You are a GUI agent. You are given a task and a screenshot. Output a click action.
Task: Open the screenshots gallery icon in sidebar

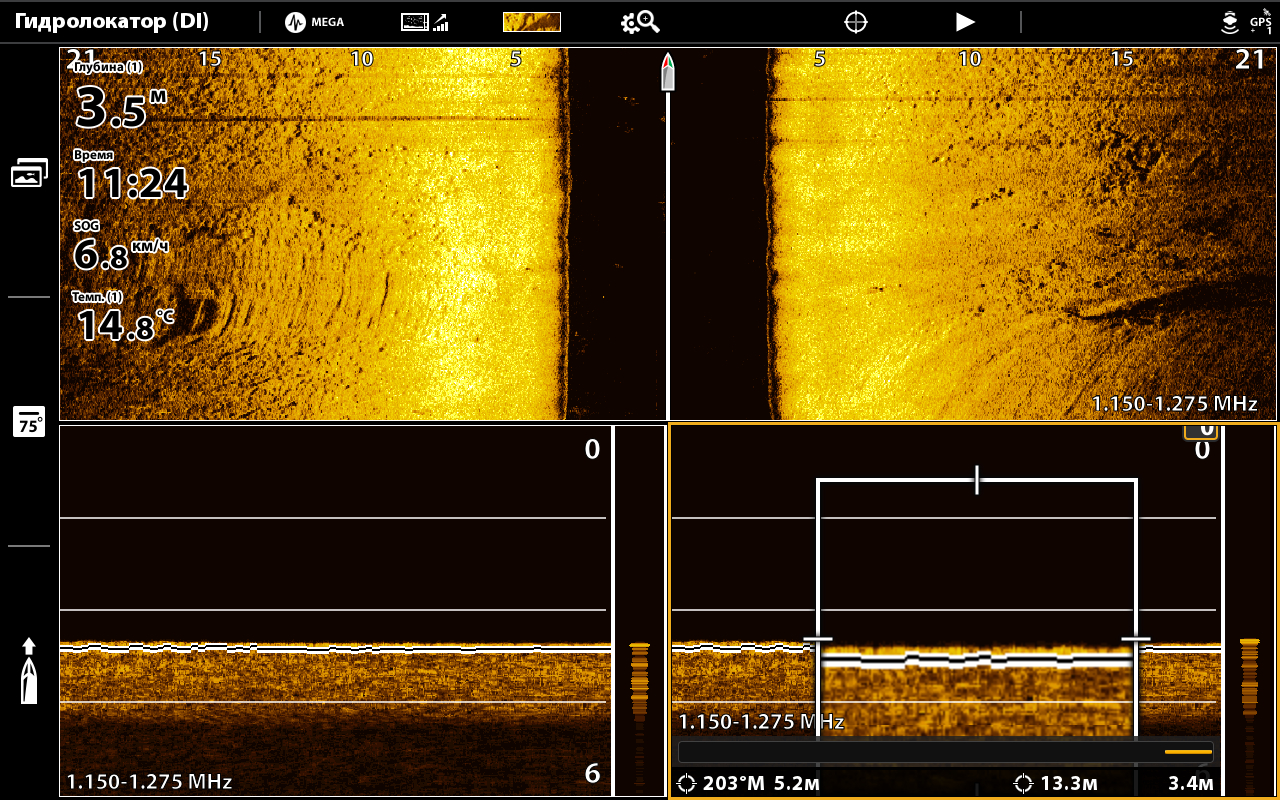(29, 173)
